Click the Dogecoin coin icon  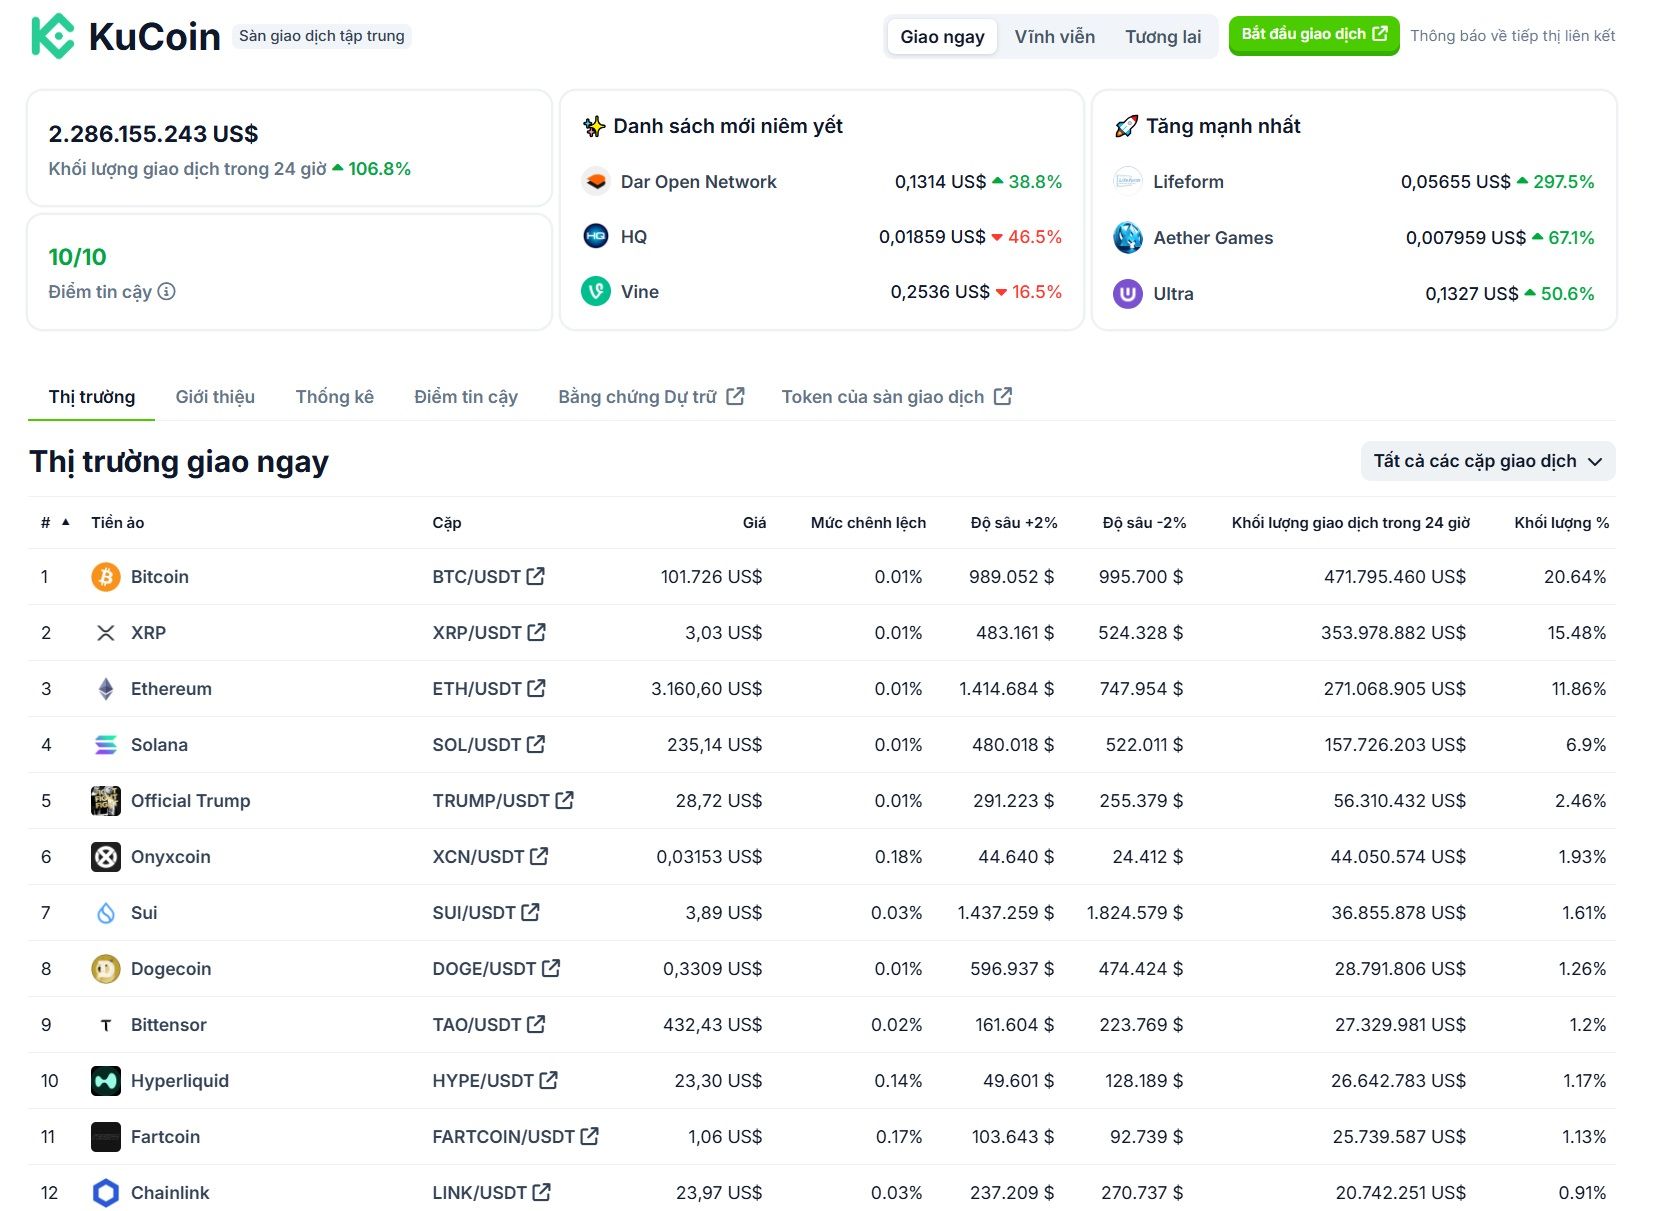(x=106, y=969)
